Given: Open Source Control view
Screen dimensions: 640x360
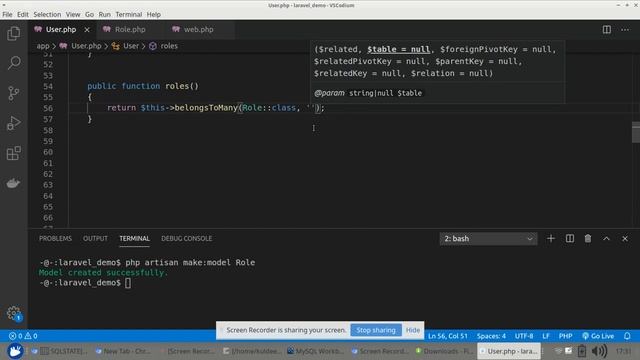Looking at the screenshot, I should pyautogui.click(x=14, y=93).
